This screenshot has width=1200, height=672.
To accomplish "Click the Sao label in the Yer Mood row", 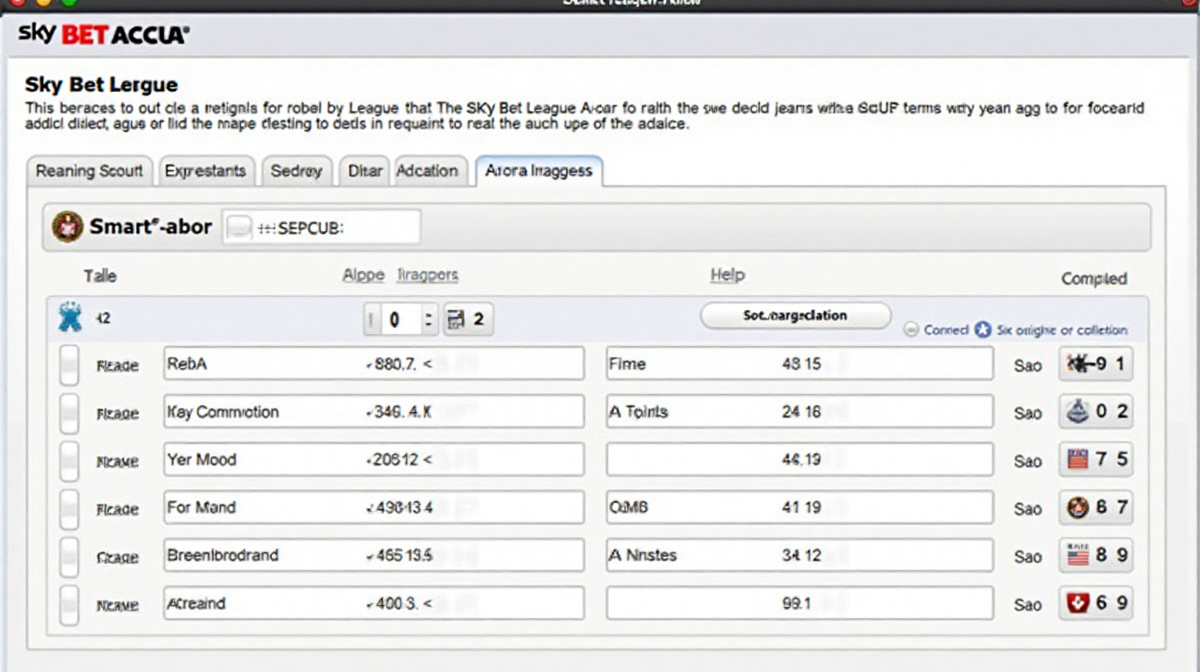I will pyautogui.click(x=1027, y=461).
